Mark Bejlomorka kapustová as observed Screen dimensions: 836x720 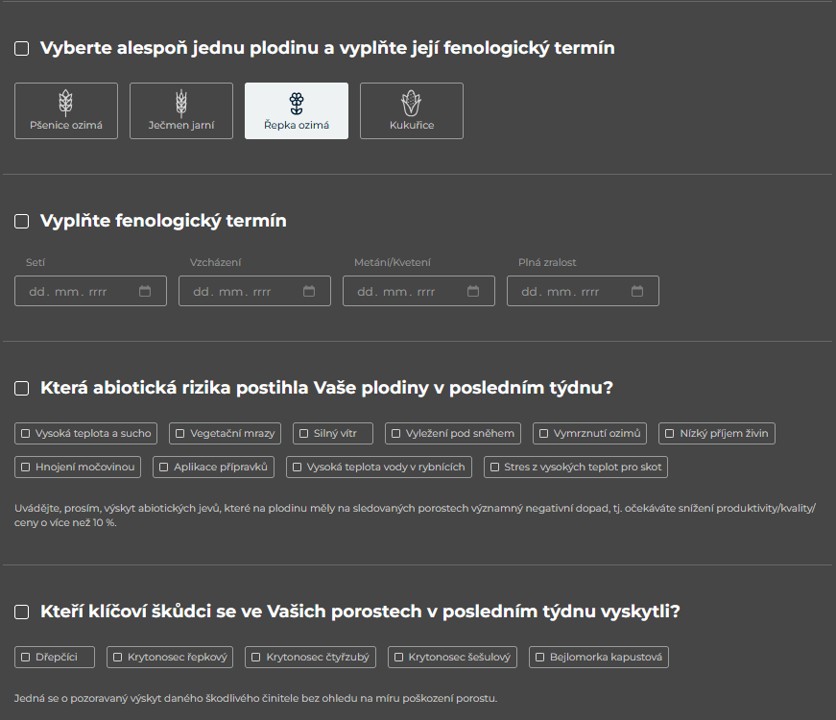click(x=540, y=657)
